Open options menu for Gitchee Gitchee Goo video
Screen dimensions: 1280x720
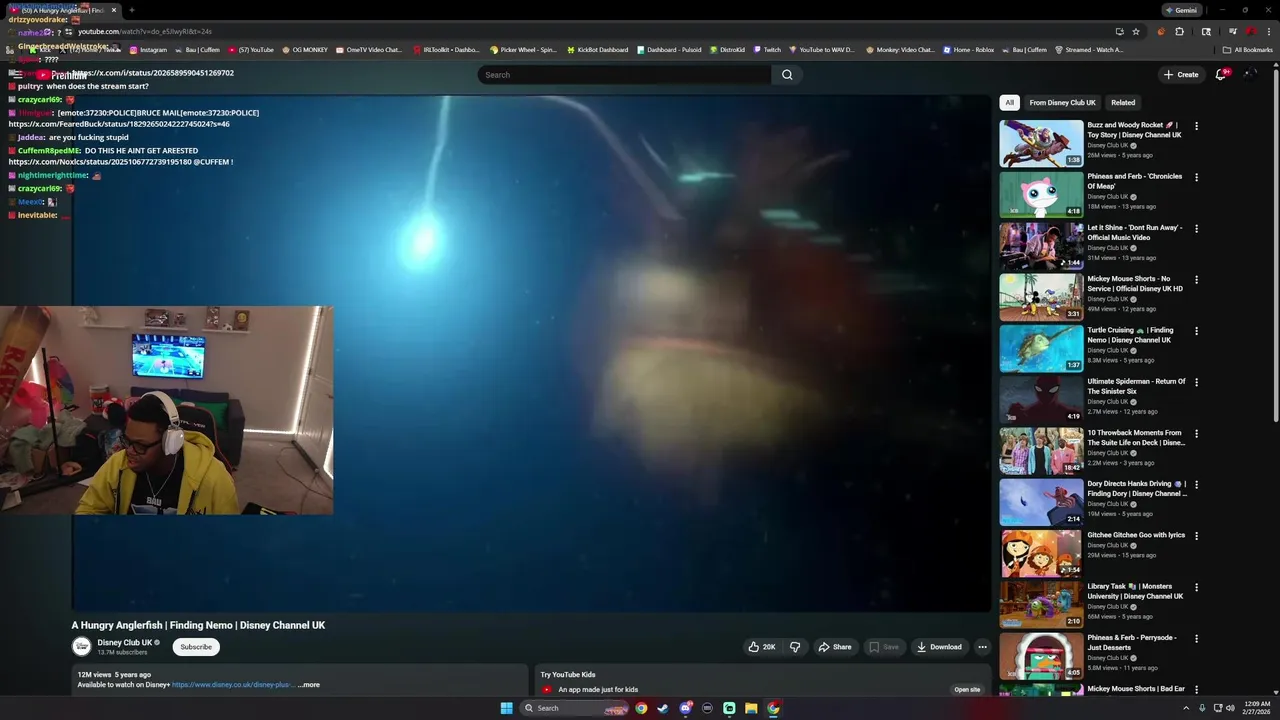pos(1196,536)
